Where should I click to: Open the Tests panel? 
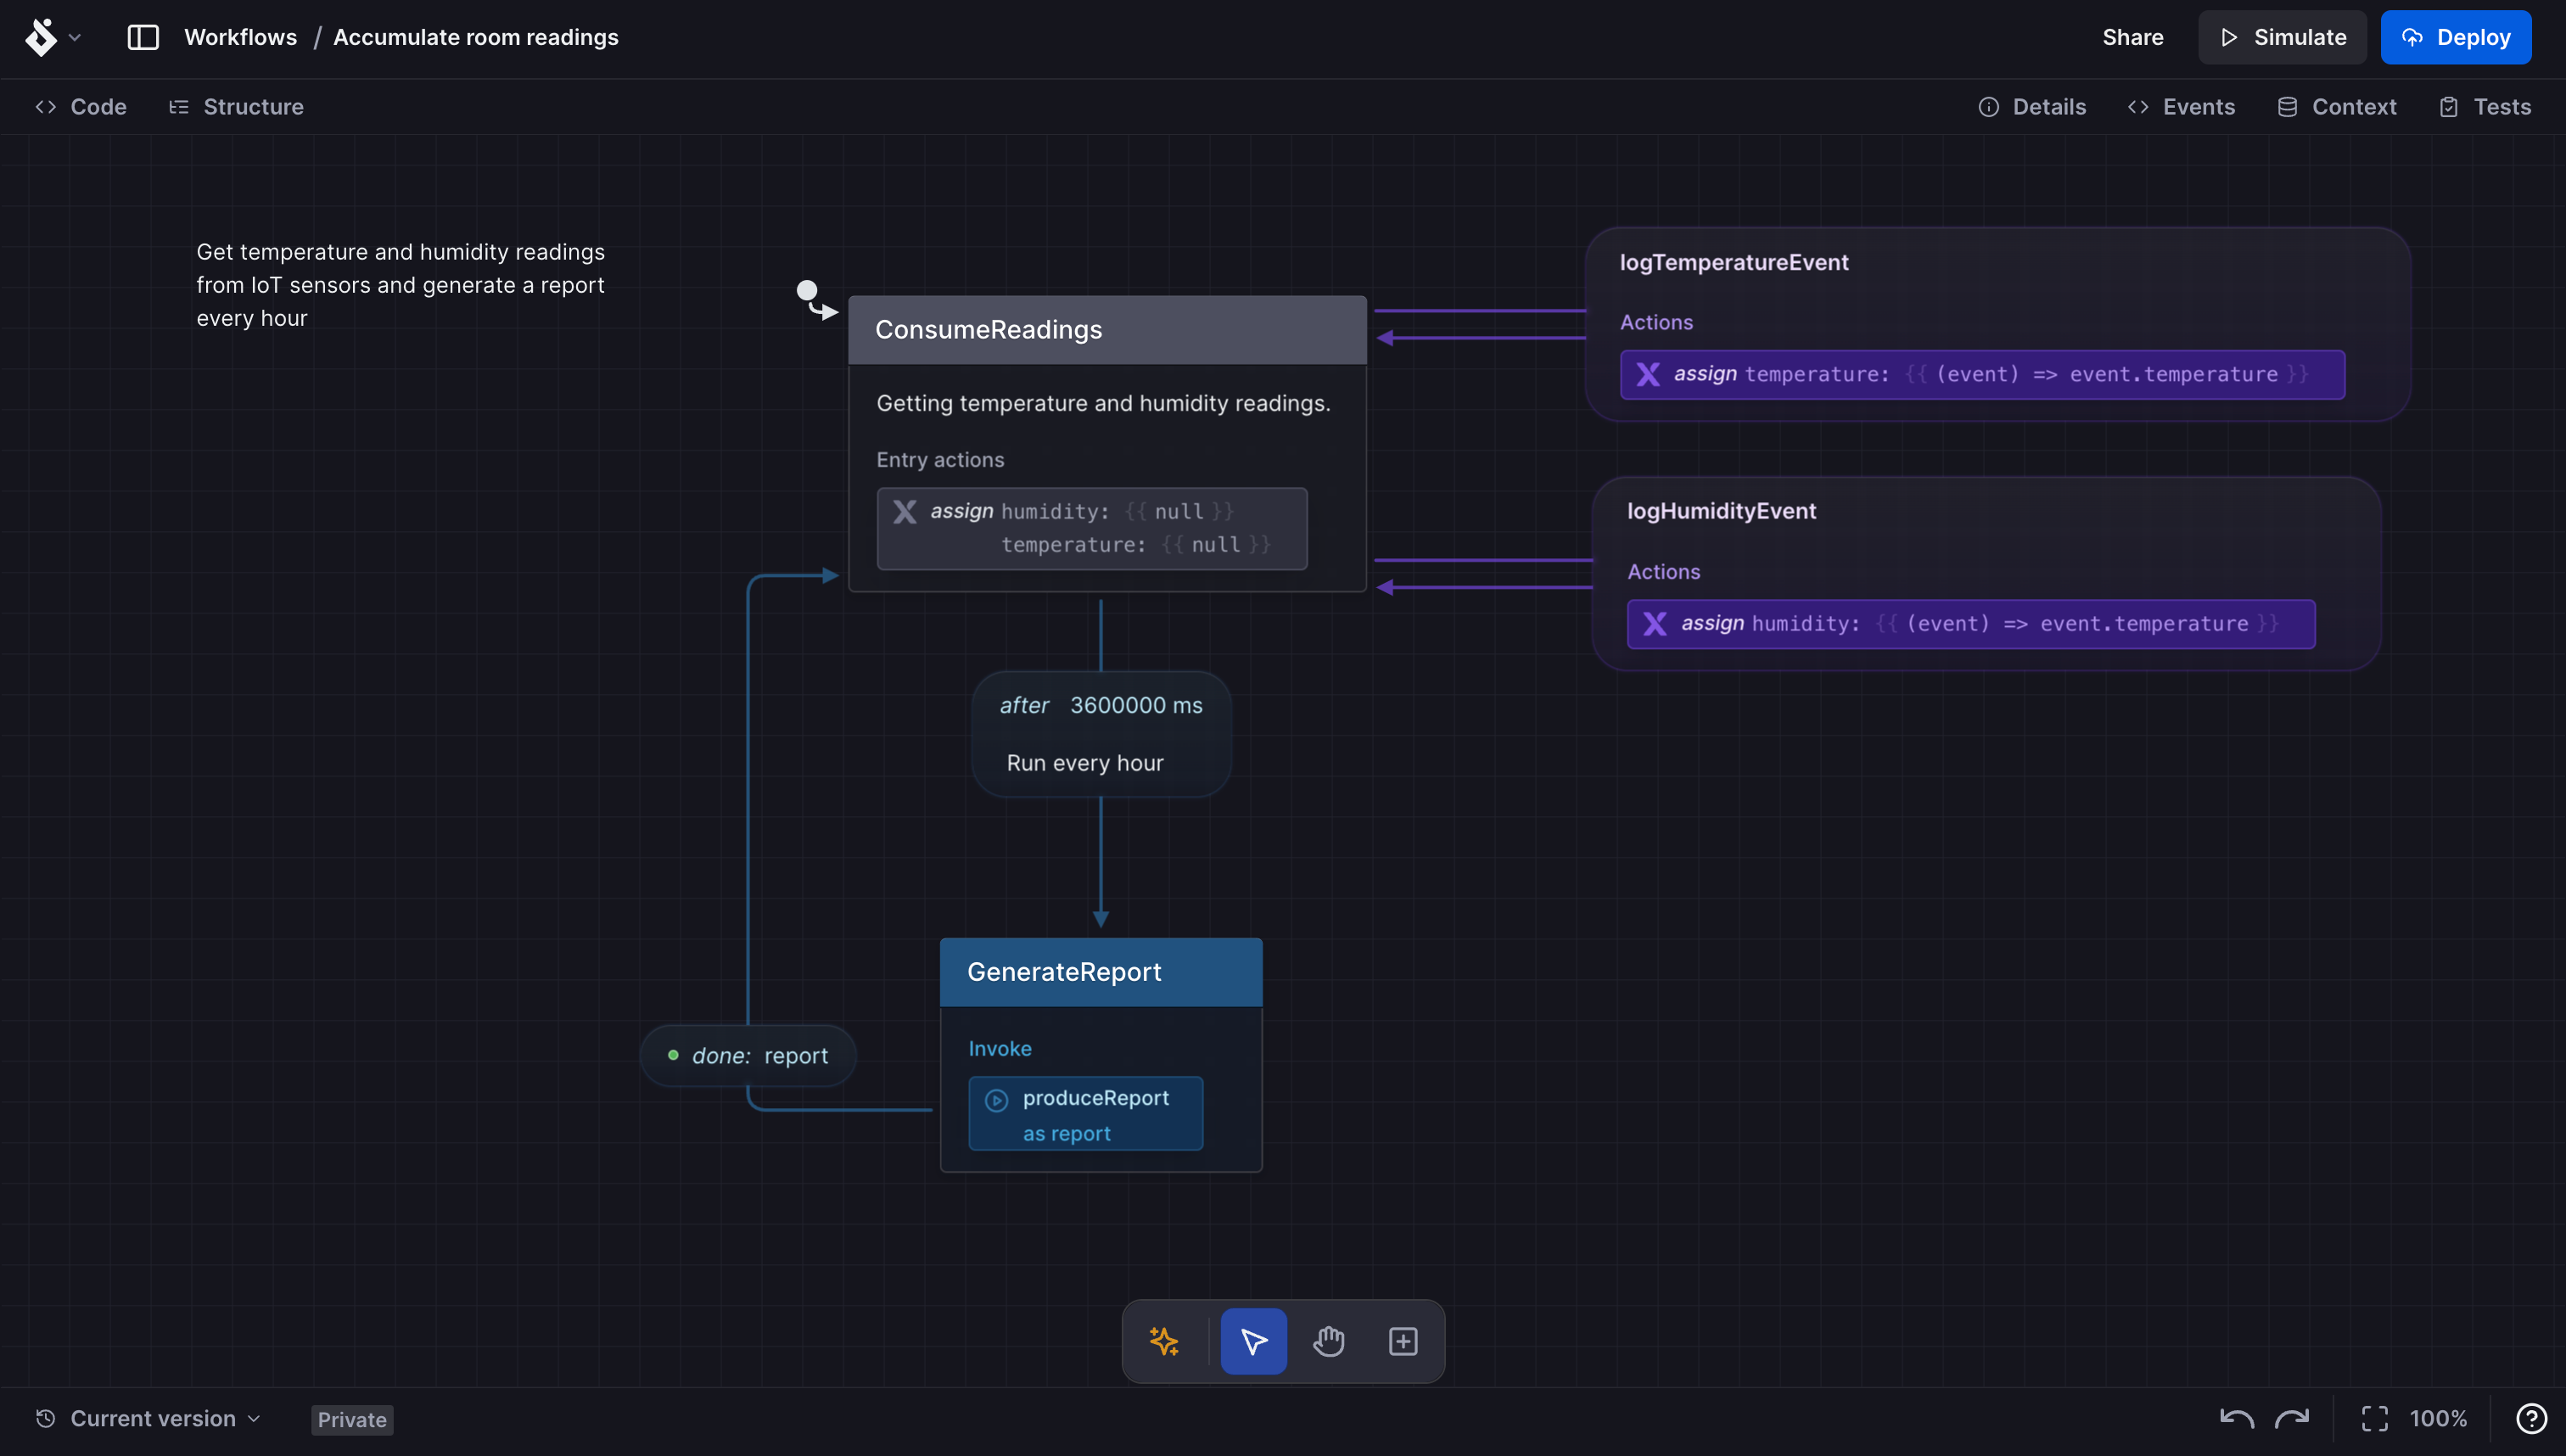point(2501,108)
